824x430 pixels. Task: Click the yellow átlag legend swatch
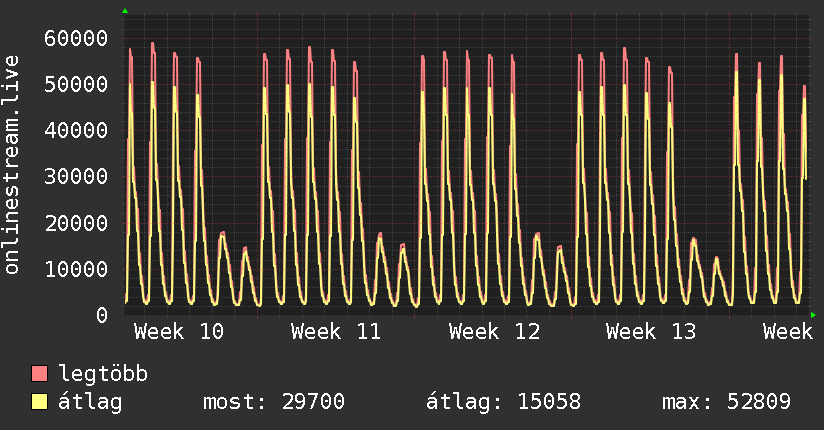coord(39,401)
